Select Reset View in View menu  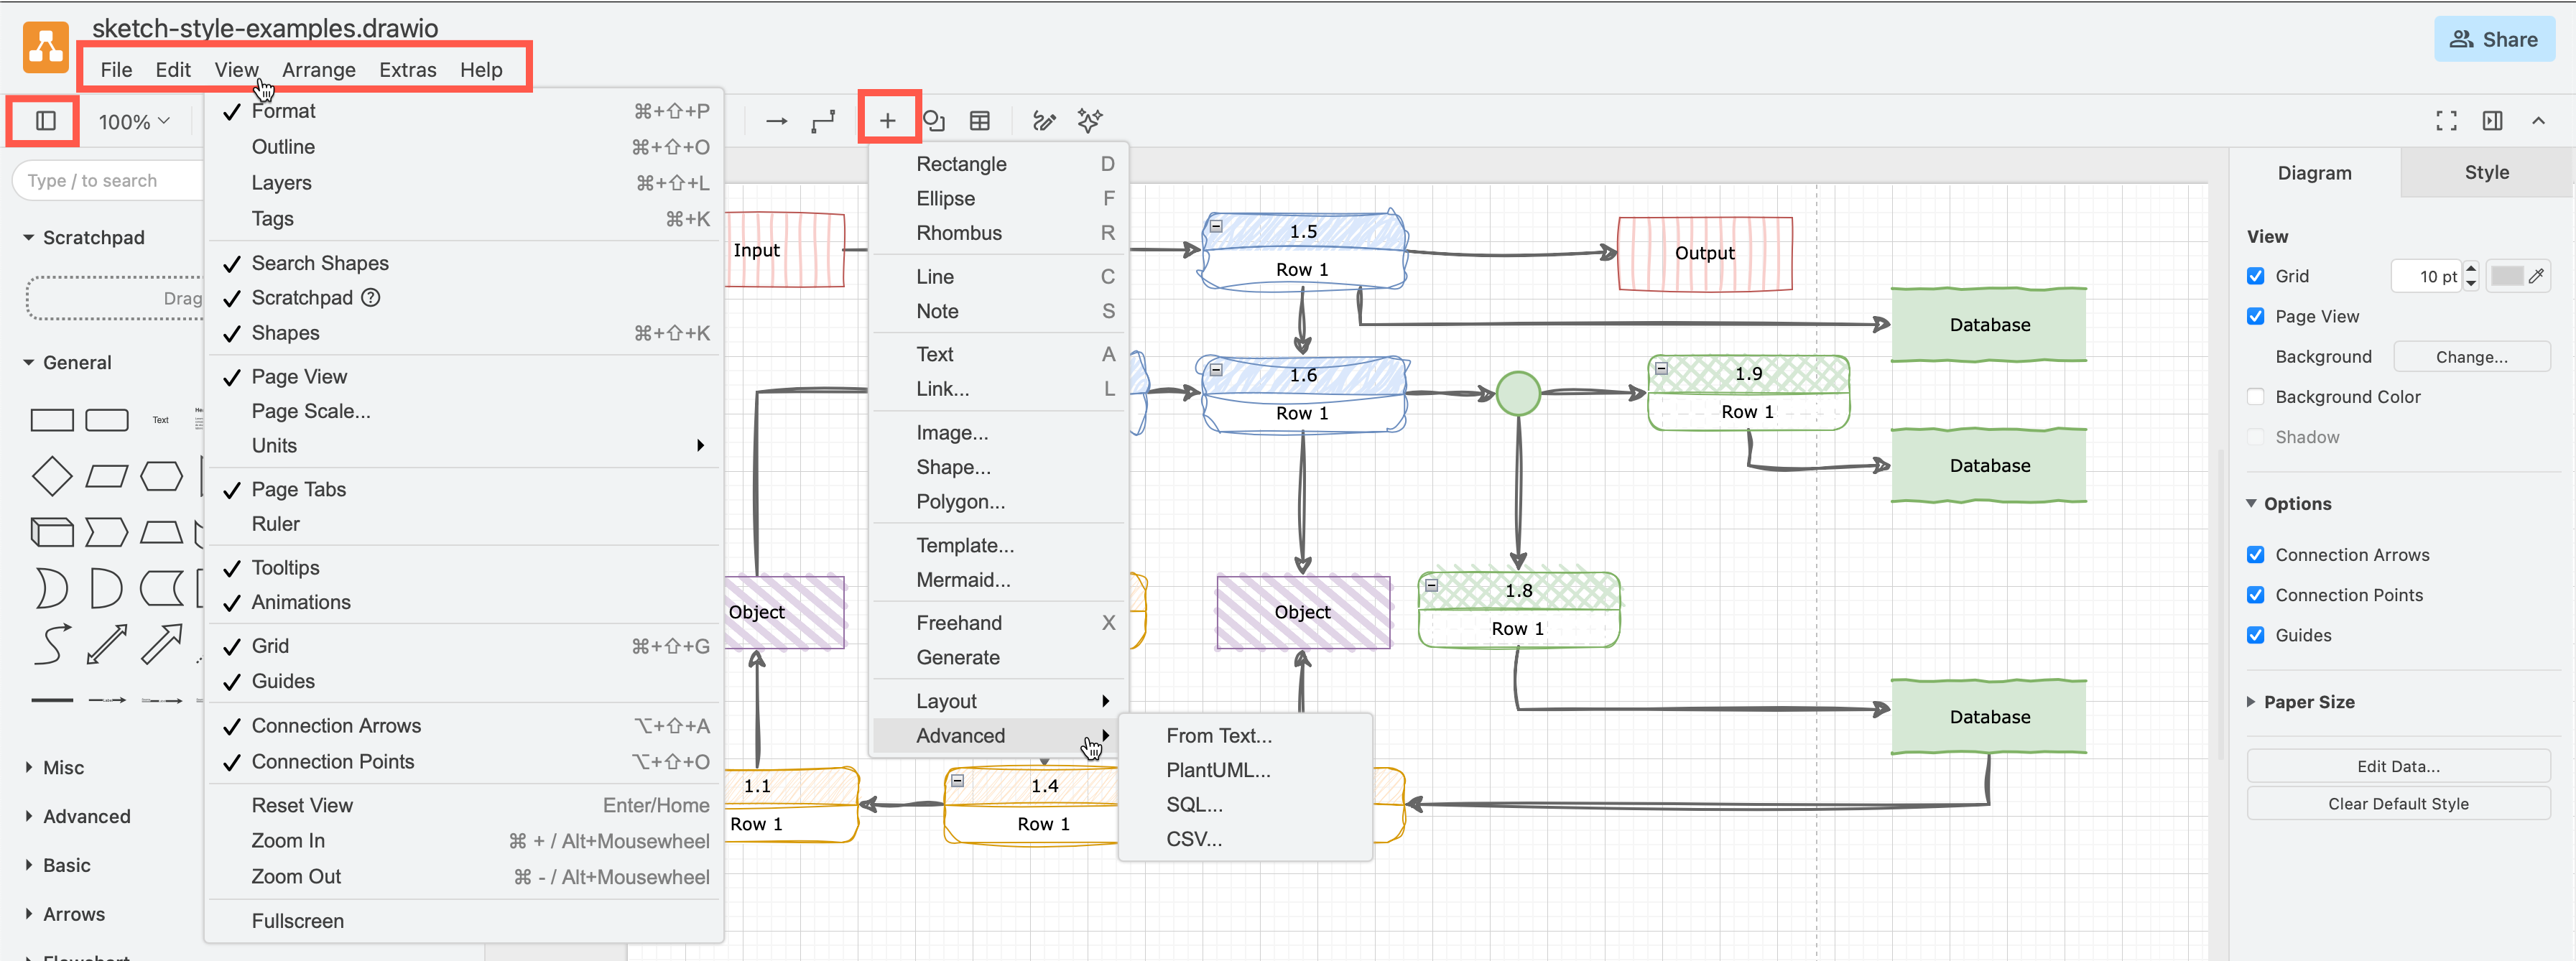point(465,805)
